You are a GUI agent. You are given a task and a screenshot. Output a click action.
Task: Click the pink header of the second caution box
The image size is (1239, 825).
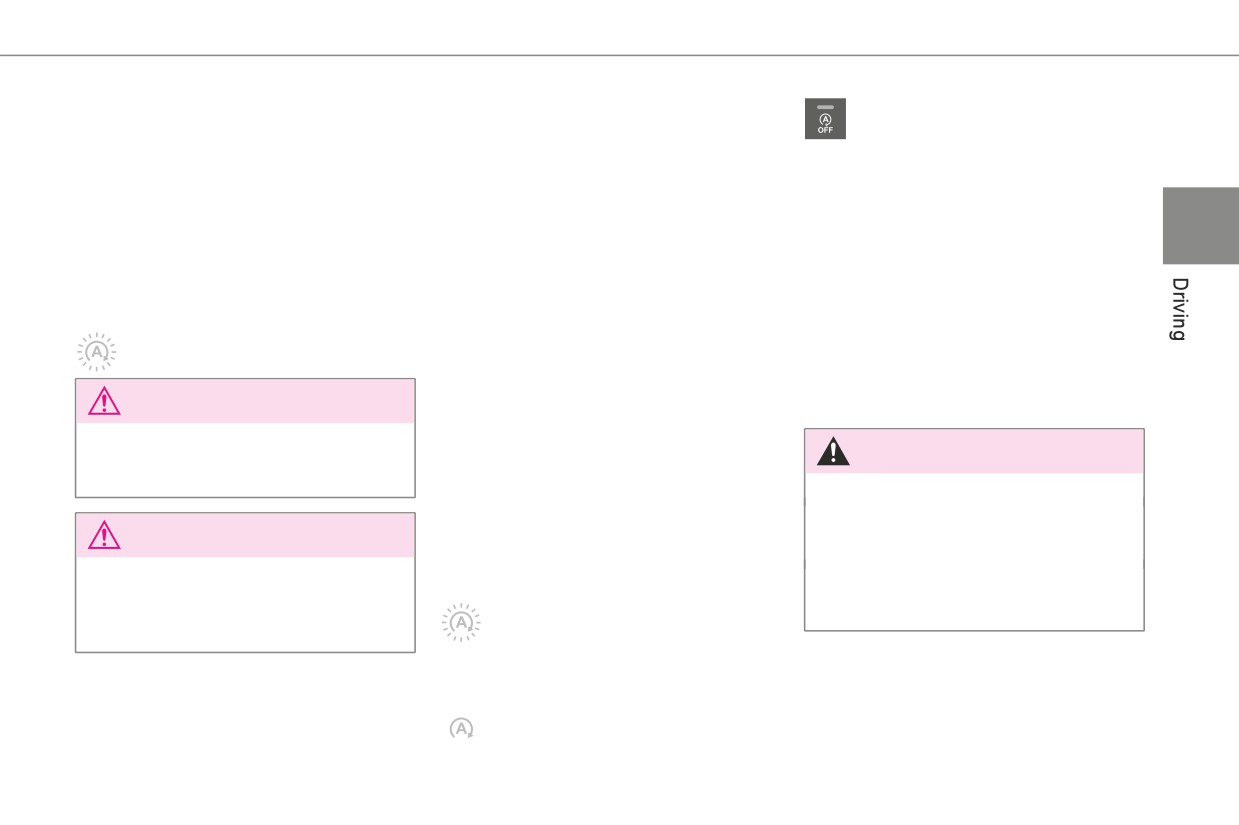coord(245,535)
